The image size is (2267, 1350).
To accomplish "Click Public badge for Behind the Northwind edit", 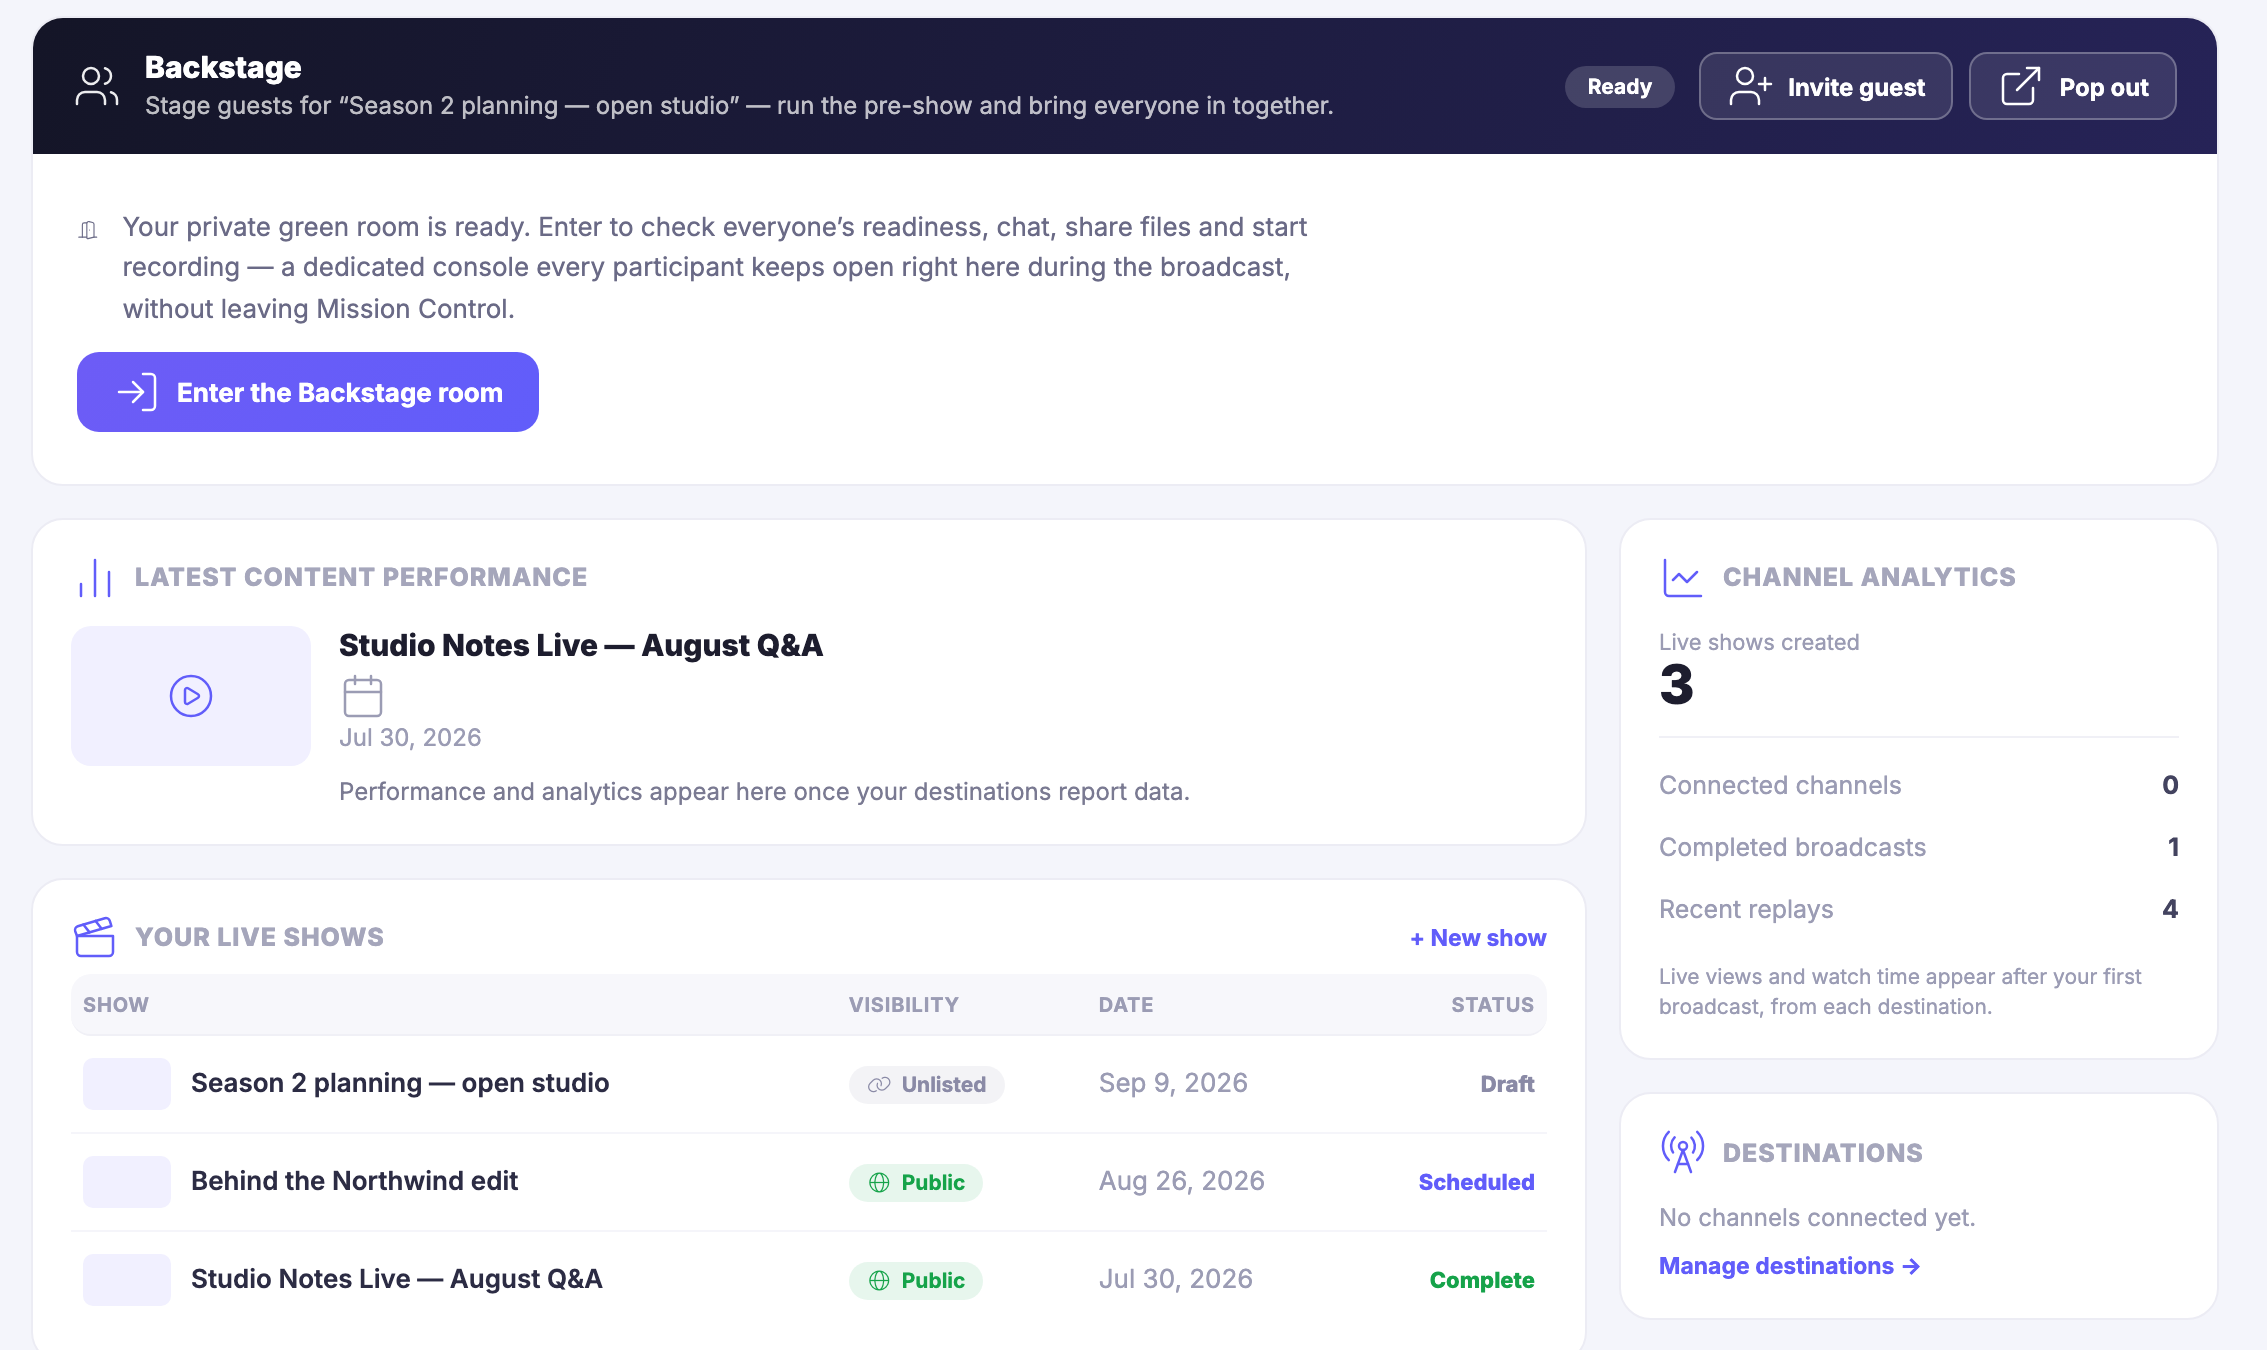I will [916, 1182].
